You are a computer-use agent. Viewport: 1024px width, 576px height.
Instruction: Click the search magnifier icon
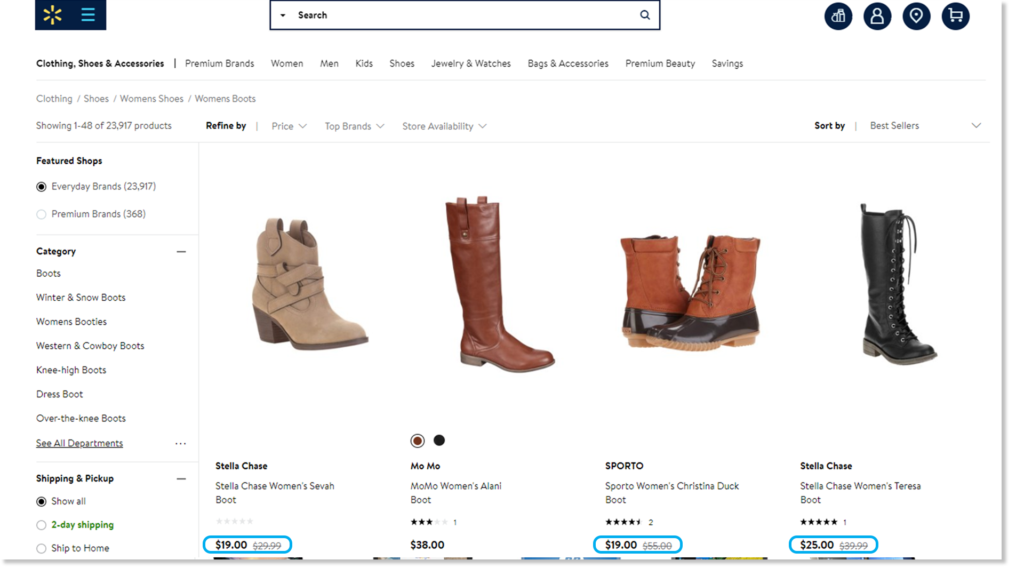(645, 15)
